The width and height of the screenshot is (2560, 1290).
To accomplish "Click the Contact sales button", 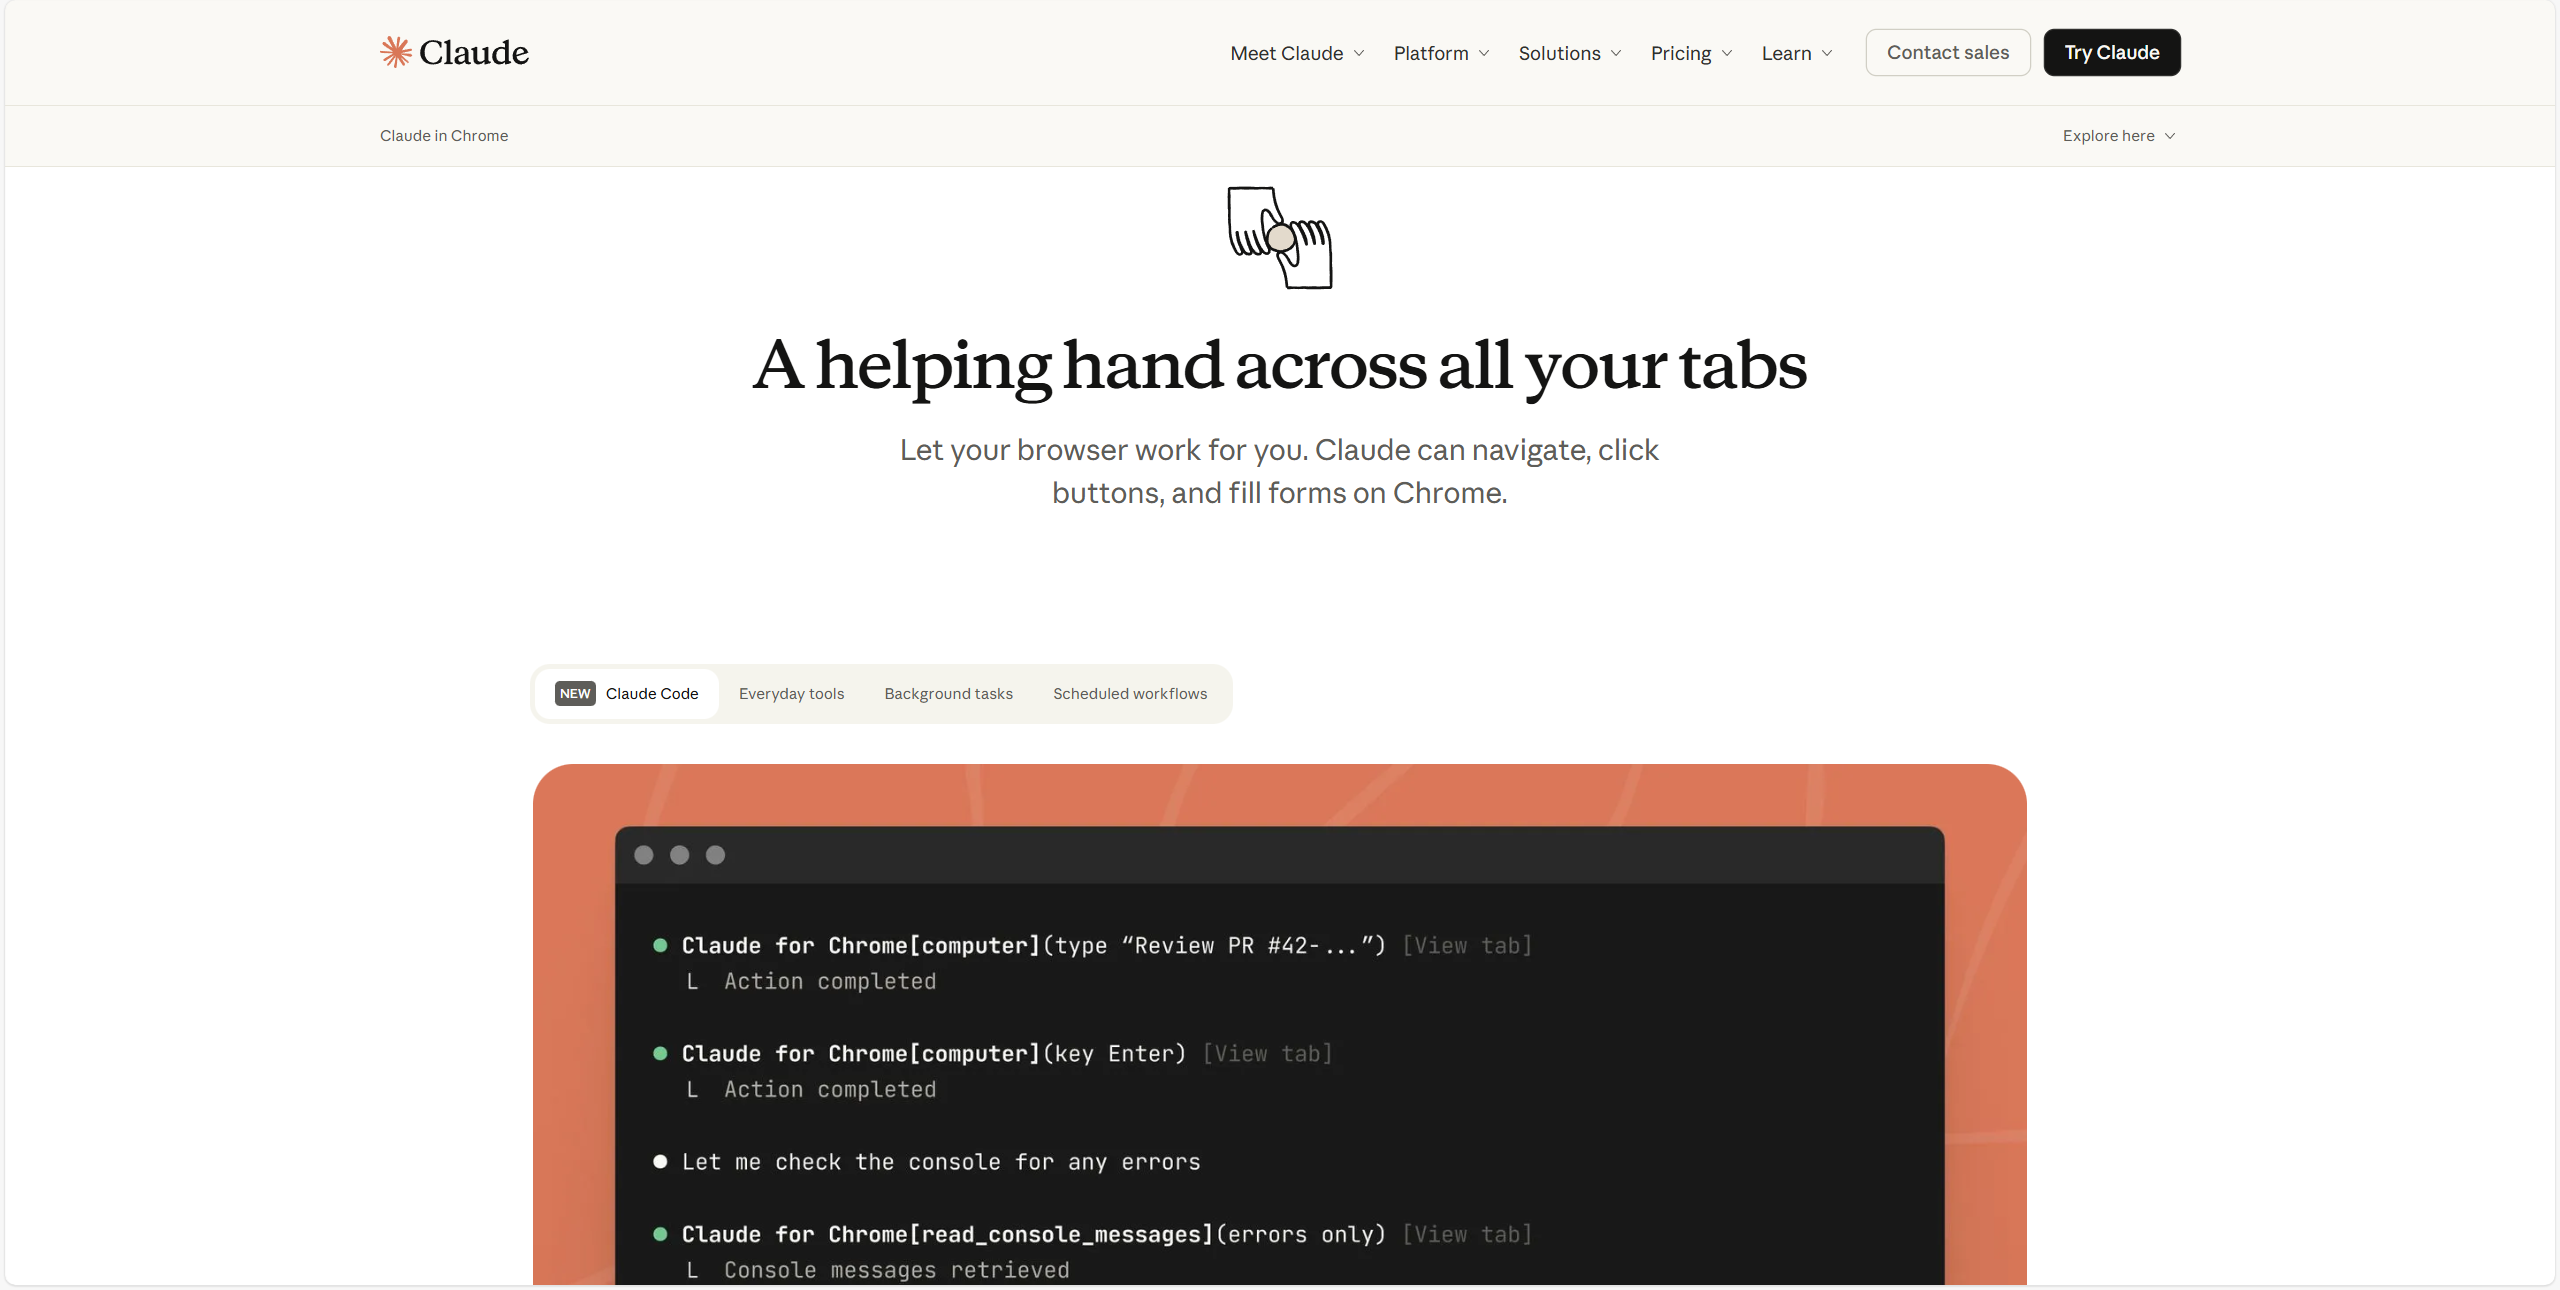I will coord(1948,52).
